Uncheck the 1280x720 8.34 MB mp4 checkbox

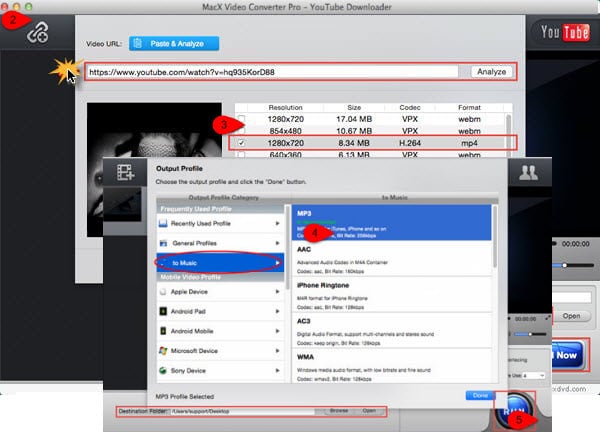point(241,143)
